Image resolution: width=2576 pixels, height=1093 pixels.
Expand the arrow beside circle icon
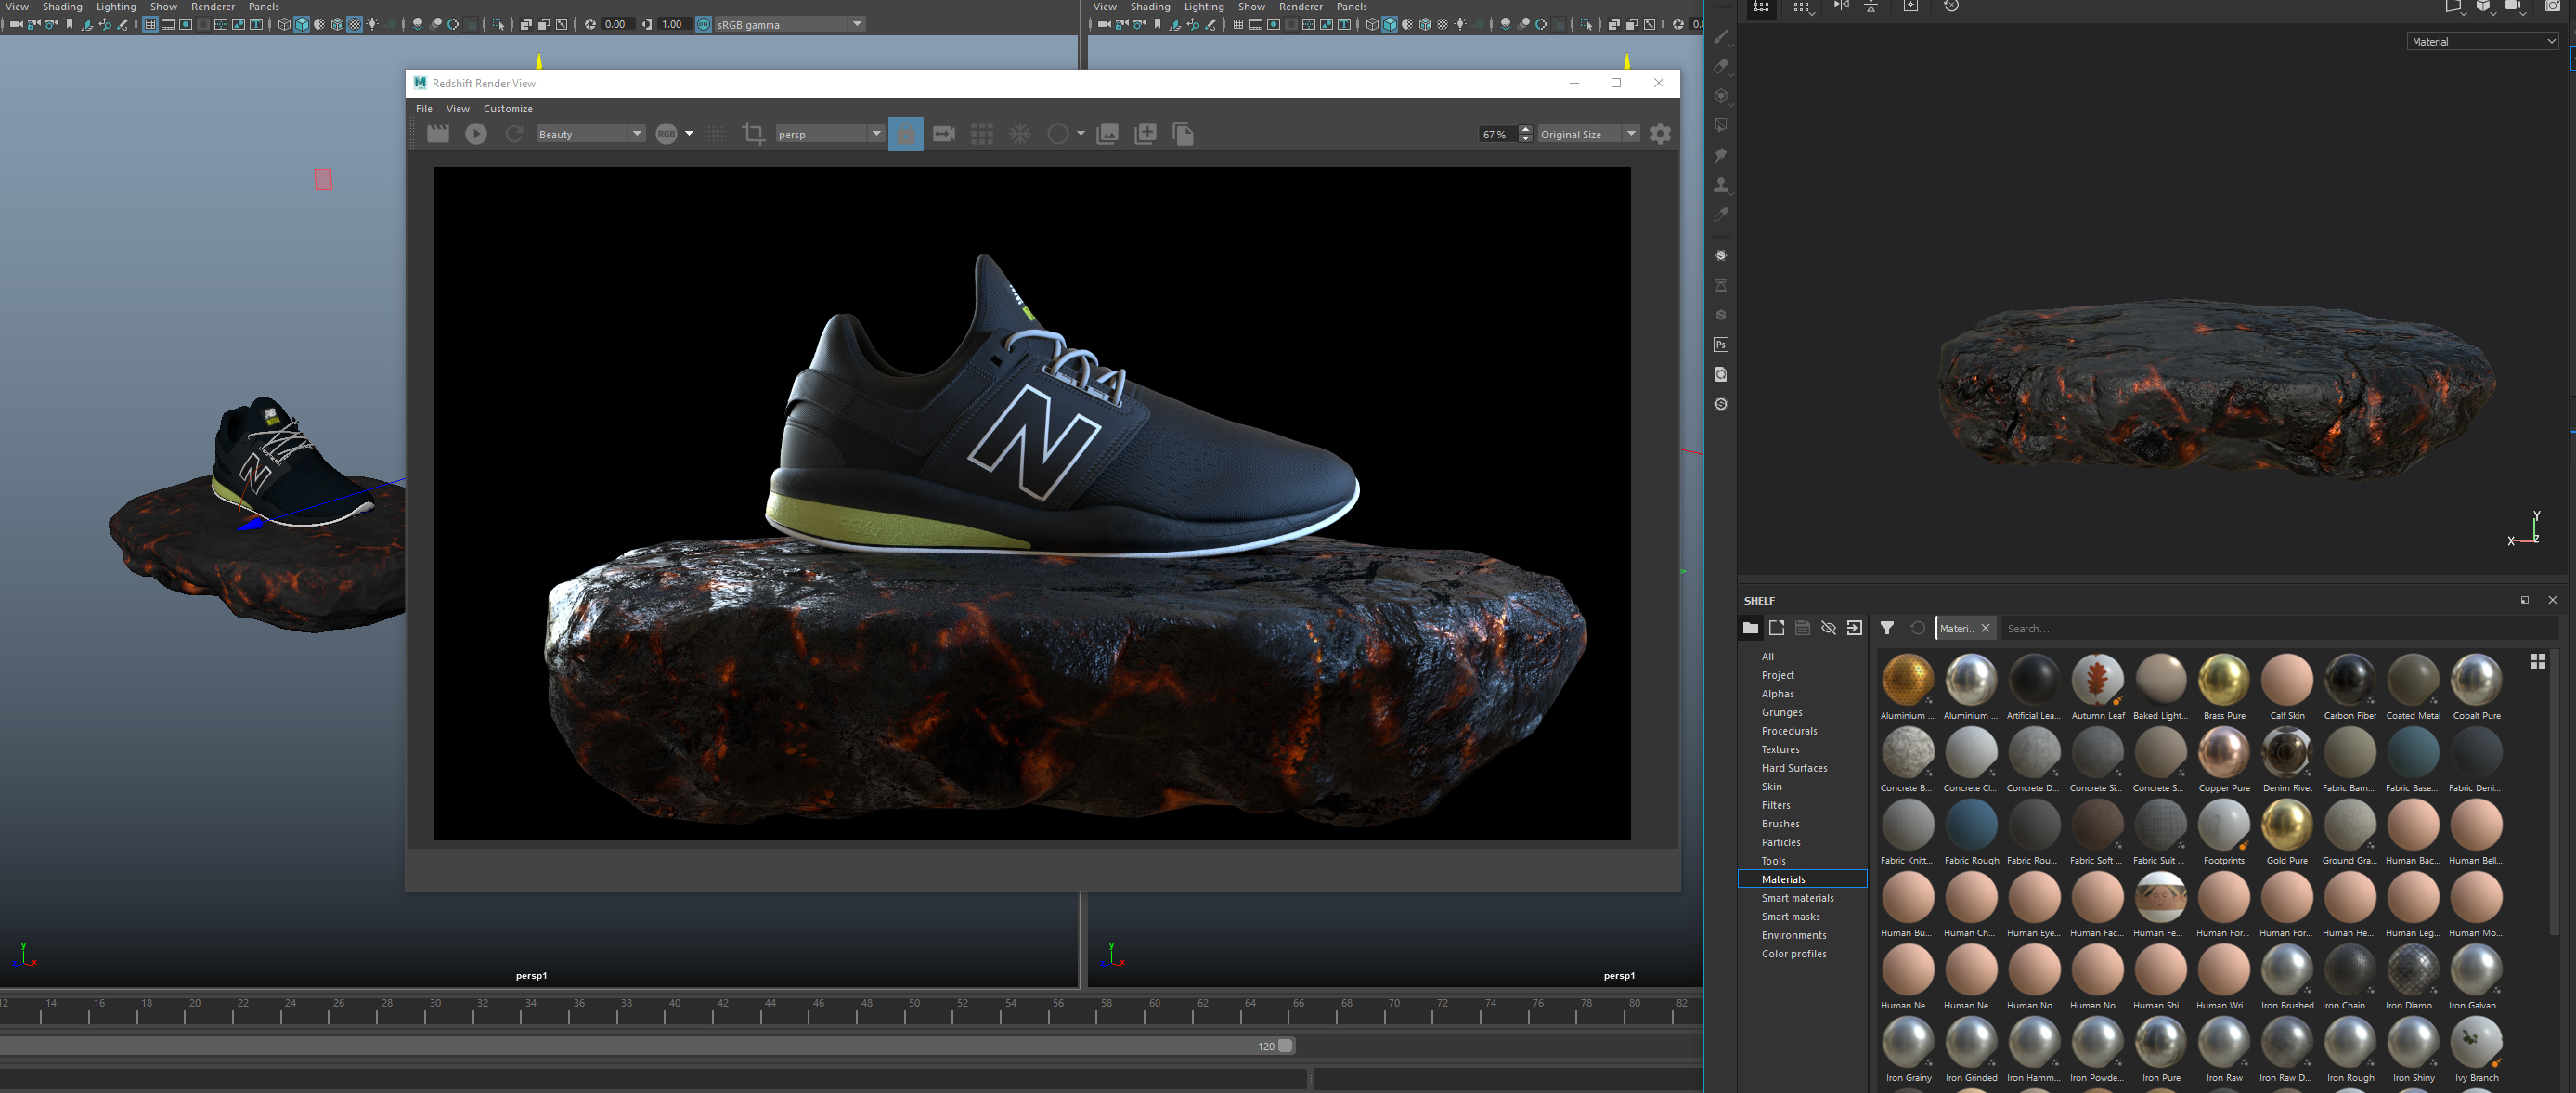[1081, 134]
